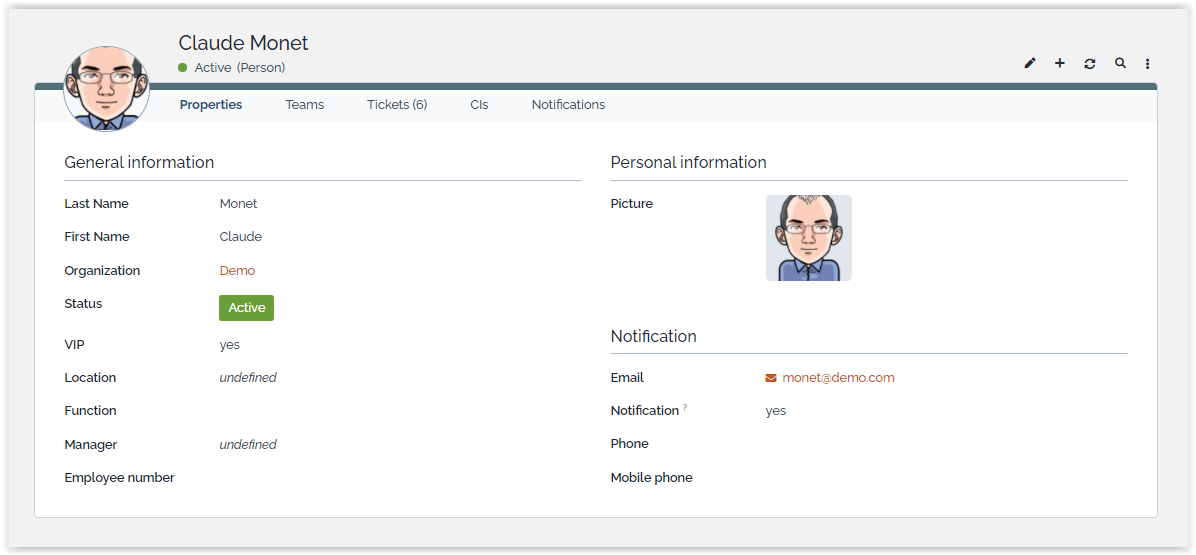This screenshot has height=555, width=1196.
Task: Open the three-dot more actions menu
Action: [x=1147, y=64]
